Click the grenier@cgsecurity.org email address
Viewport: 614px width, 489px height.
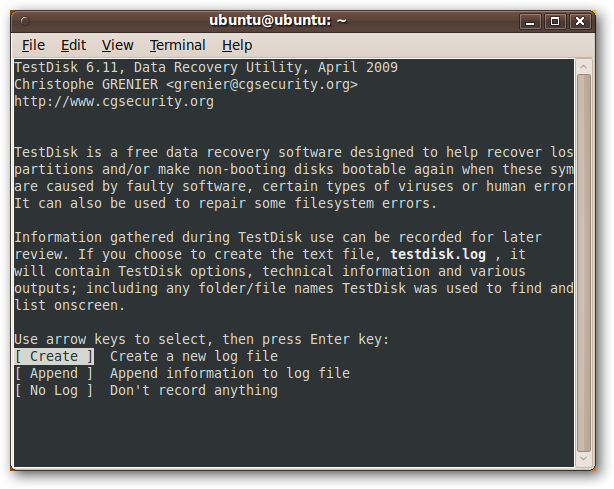[262, 85]
